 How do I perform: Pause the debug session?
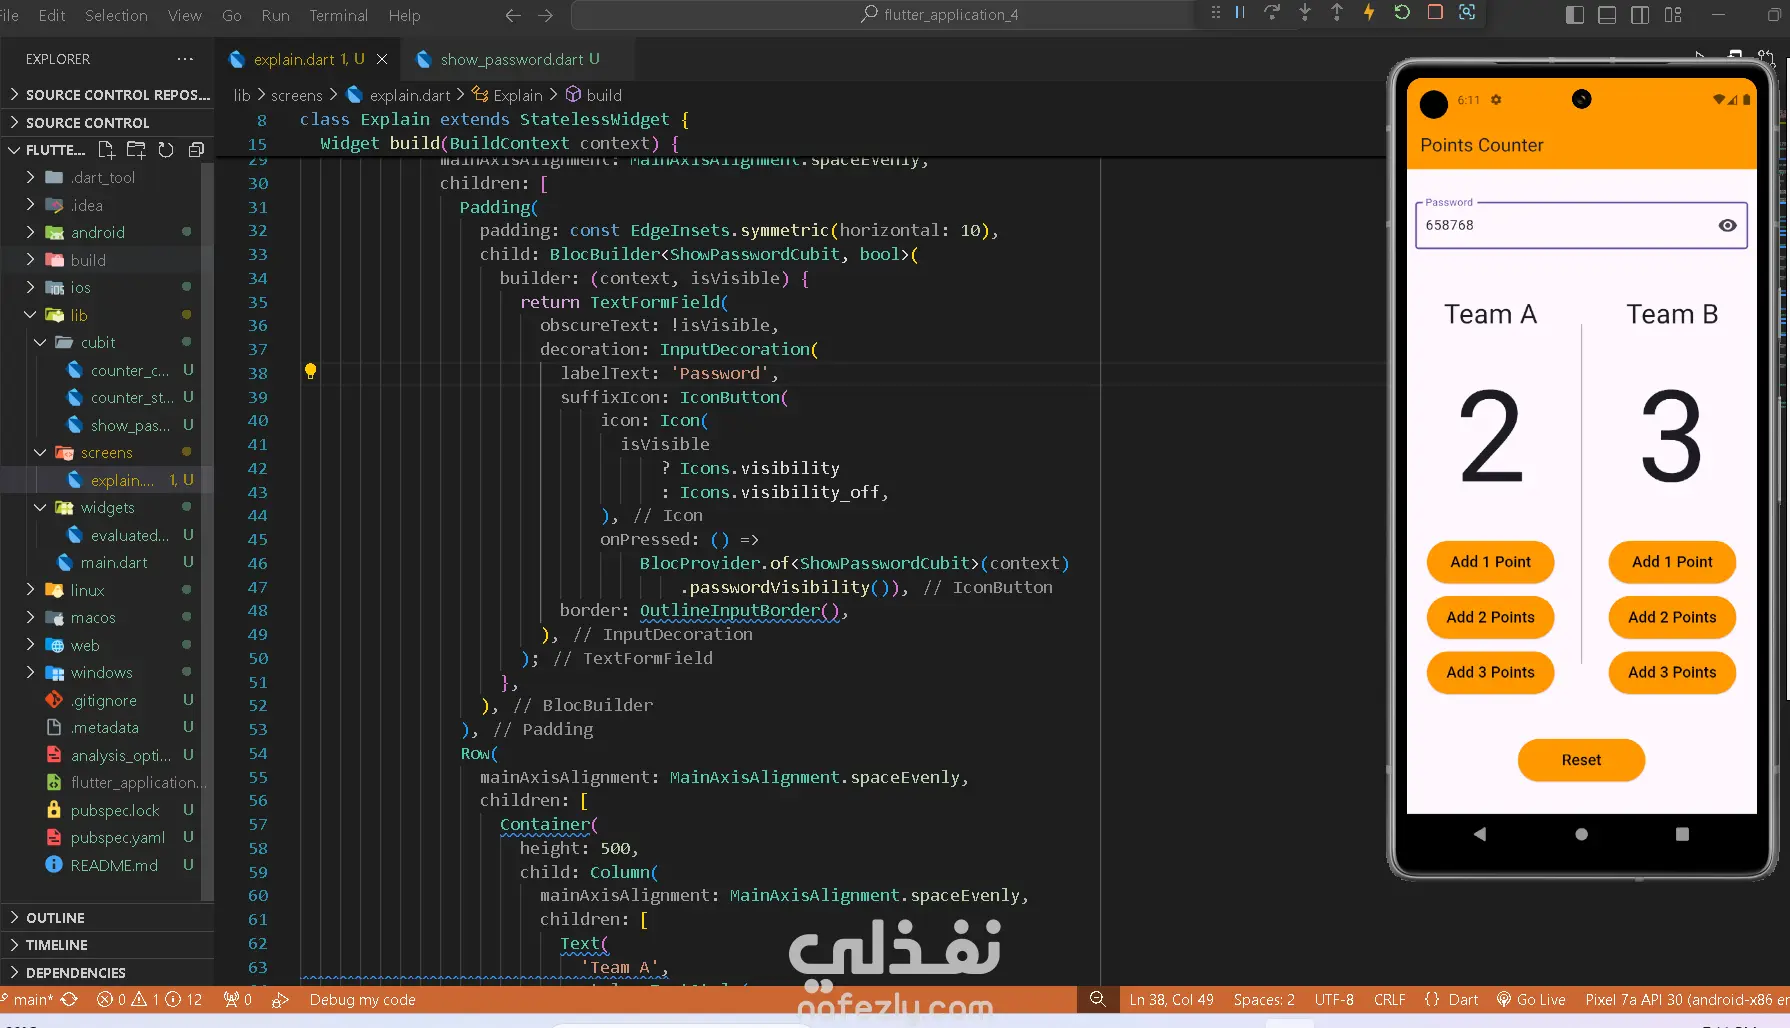tap(1240, 13)
